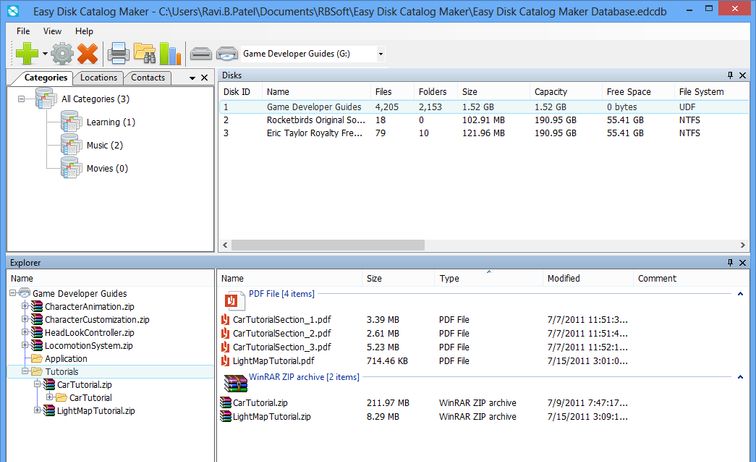
Task: Sort disks by Capacity column header
Action: (551, 92)
